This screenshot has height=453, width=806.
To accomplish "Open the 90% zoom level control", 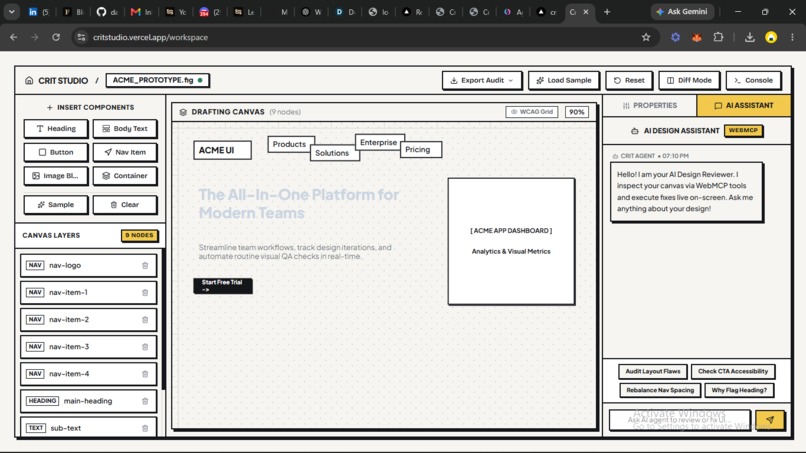I will click(577, 112).
